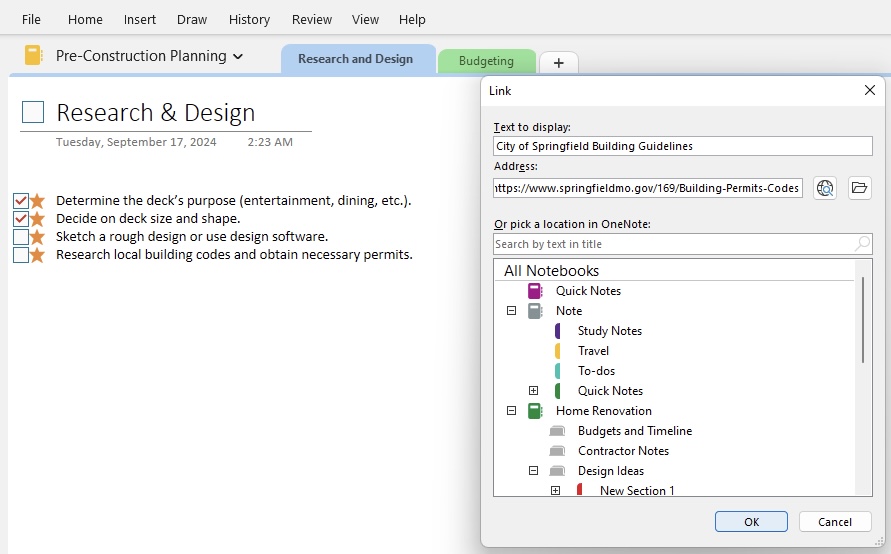This screenshot has height=554, width=891.
Task: Click Cancel in the Link dialog
Action: coord(835,522)
